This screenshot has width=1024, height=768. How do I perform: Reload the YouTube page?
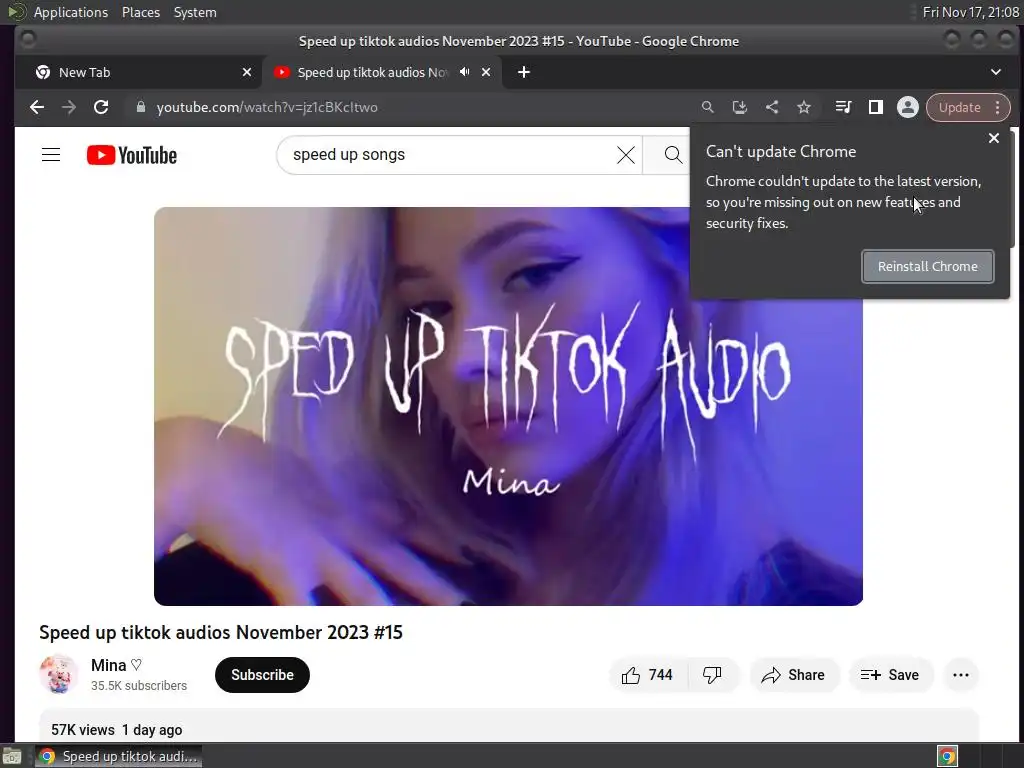click(x=101, y=107)
